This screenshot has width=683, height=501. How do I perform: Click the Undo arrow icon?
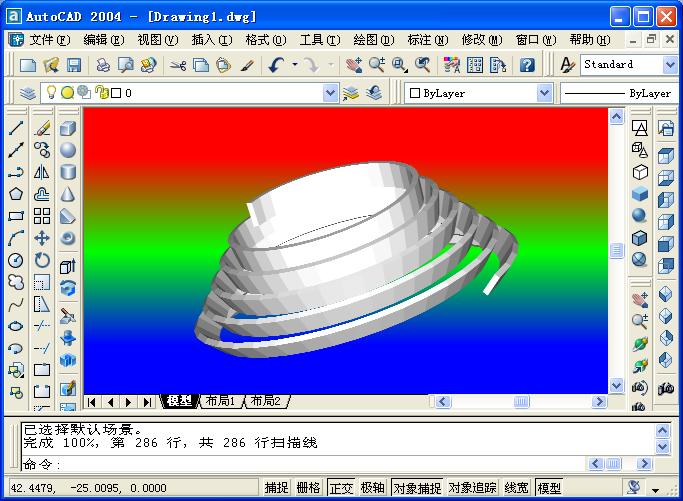click(277, 65)
